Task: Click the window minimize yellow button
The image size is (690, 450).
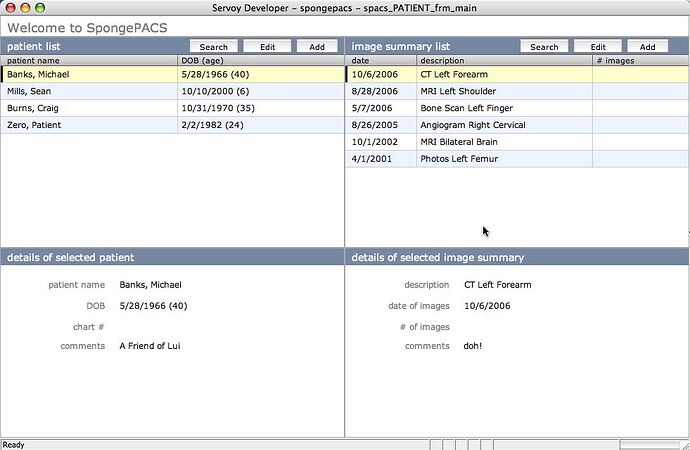Action: point(25,7)
